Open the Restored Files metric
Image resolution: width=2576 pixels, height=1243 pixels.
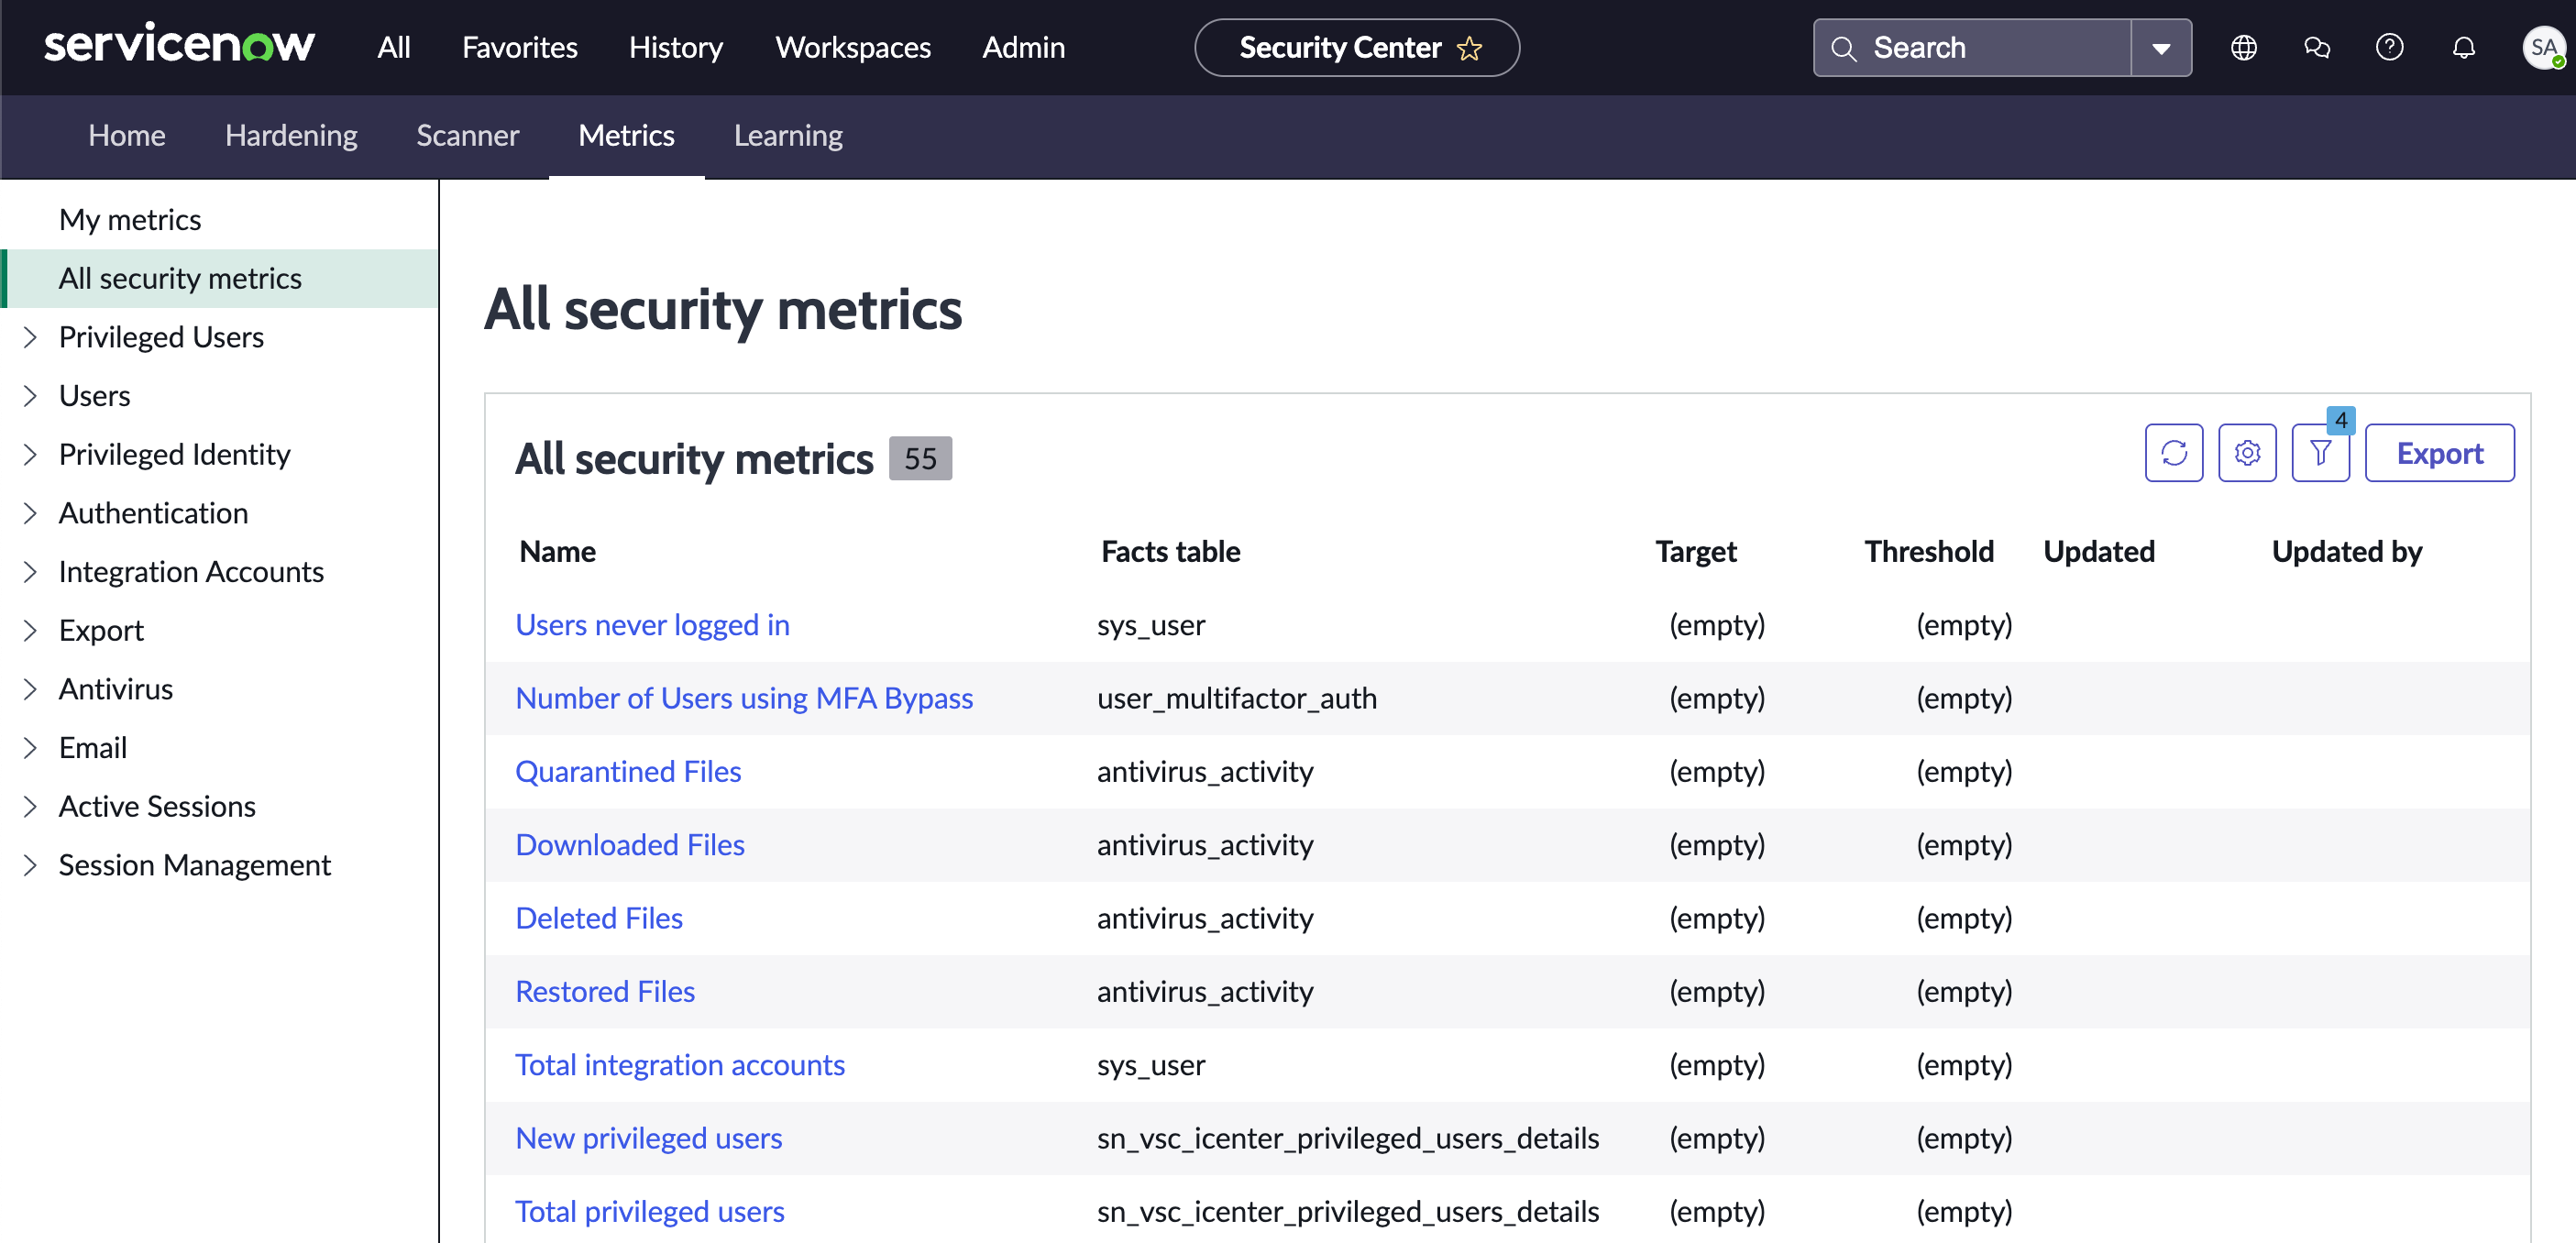coord(605,992)
